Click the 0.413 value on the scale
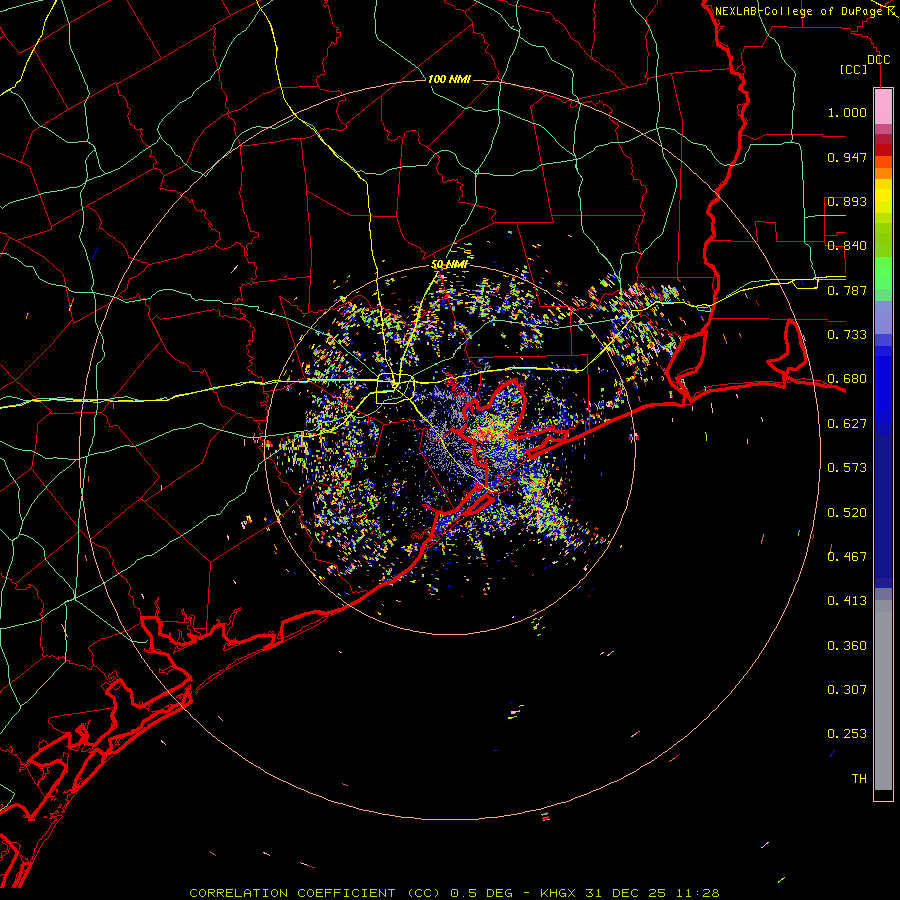Image resolution: width=900 pixels, height=900 pixels. (x=847, y=601)
